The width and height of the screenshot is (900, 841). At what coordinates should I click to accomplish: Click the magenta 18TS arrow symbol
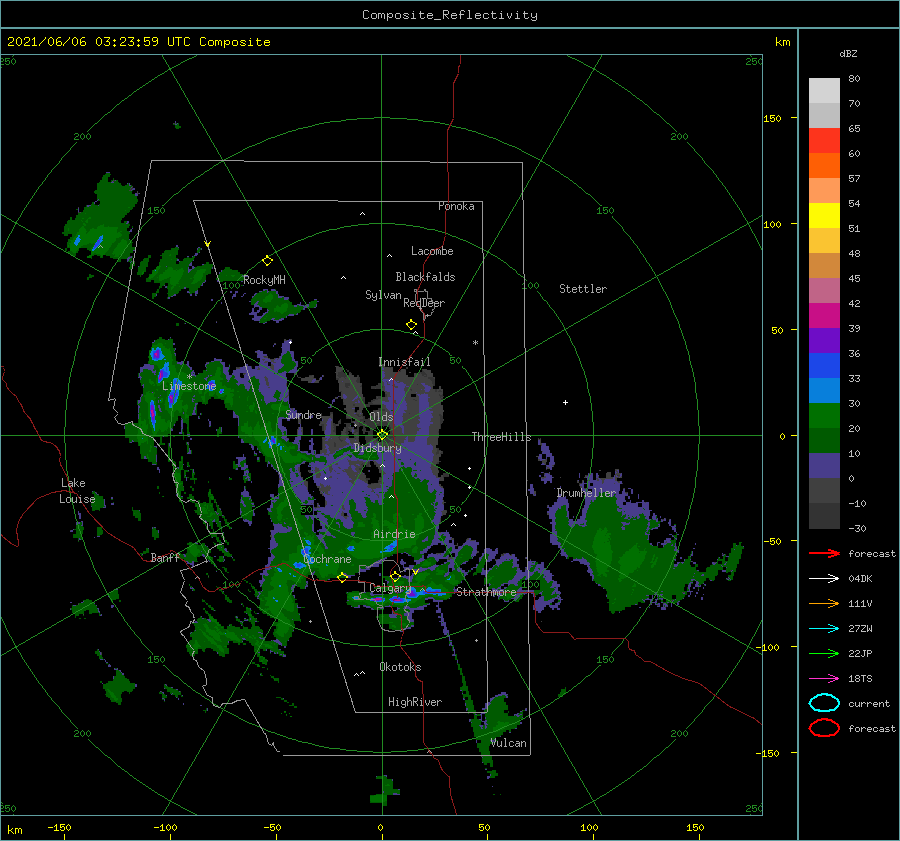point(824,679)
